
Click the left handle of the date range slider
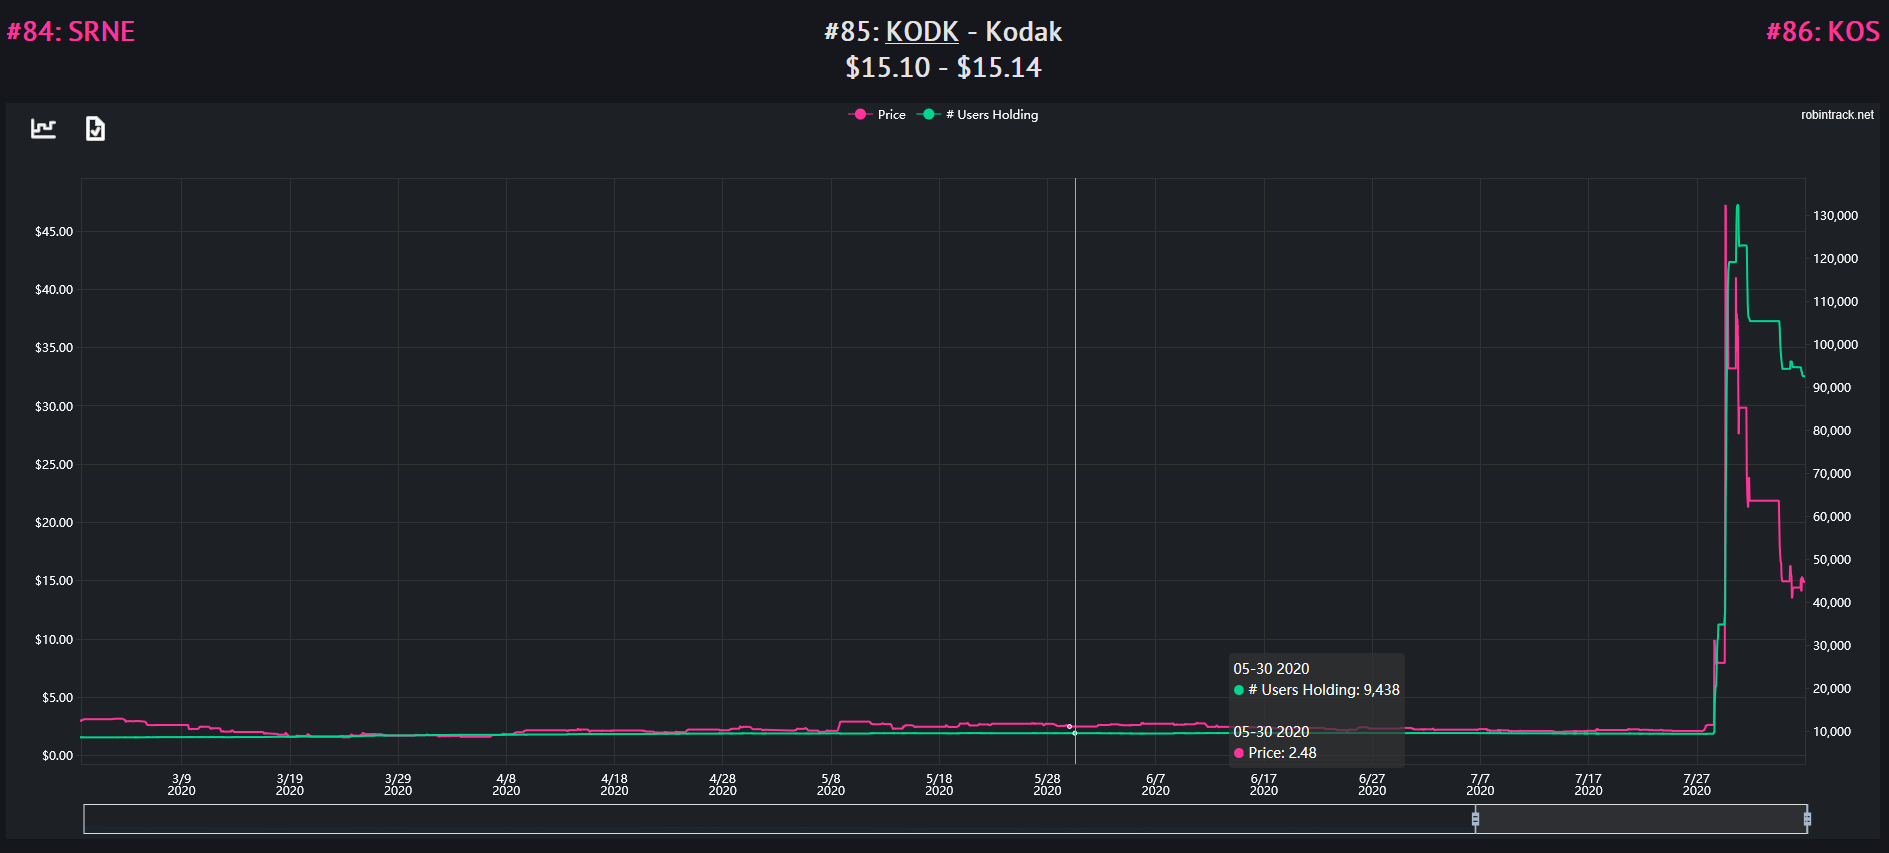[x=1475, y=819]
